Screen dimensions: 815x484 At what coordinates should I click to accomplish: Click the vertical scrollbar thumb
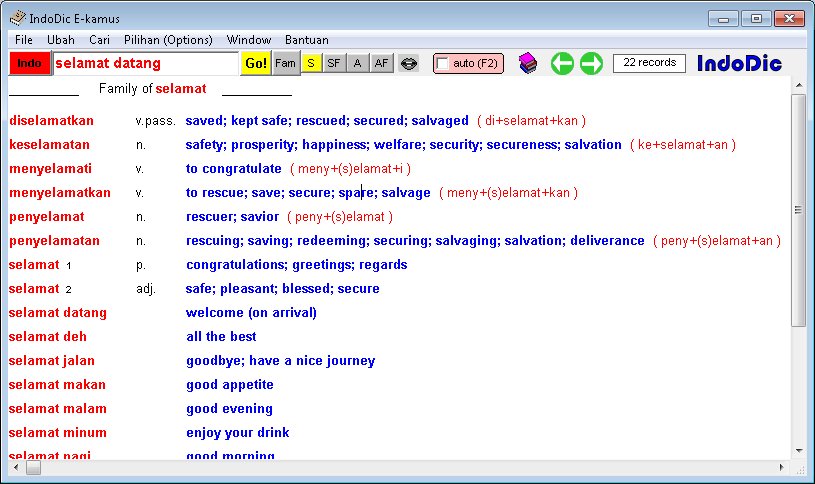(799, 210)
